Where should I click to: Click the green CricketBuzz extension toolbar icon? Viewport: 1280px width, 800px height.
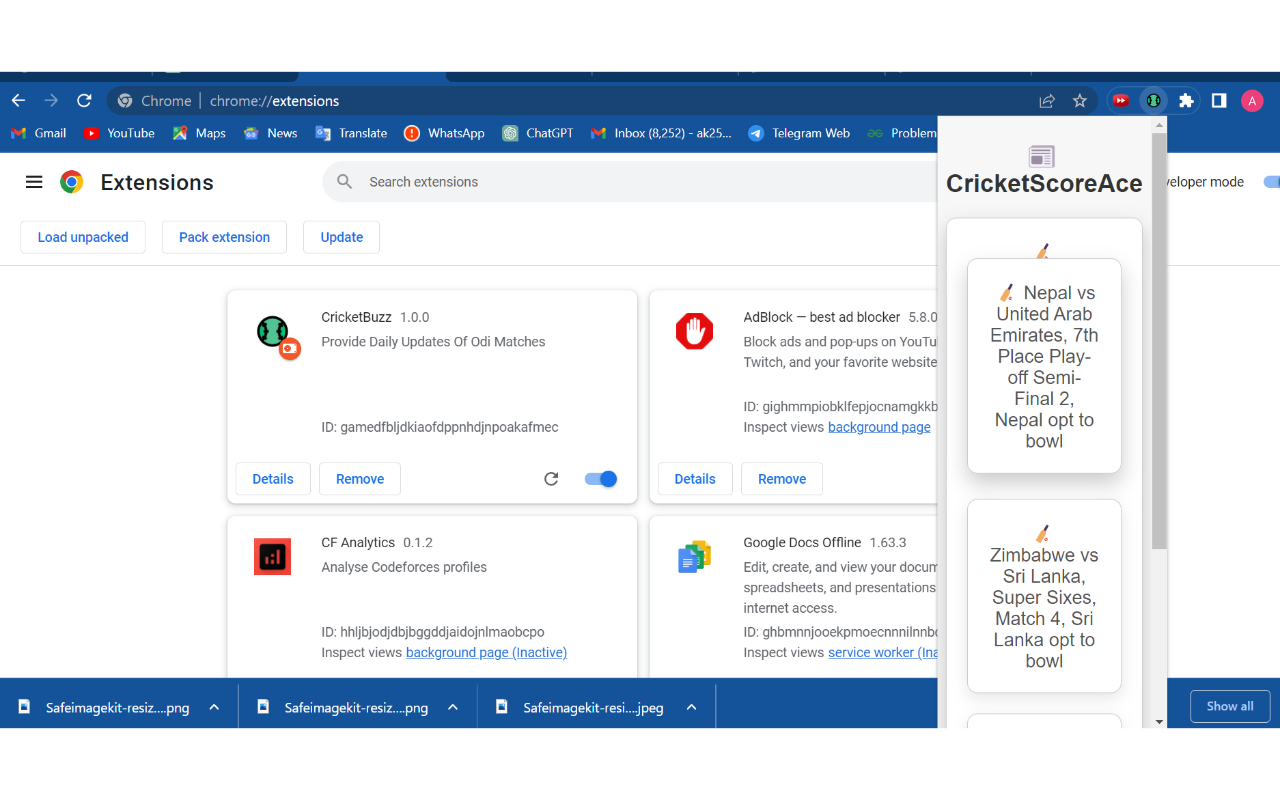coord(1153,101)
